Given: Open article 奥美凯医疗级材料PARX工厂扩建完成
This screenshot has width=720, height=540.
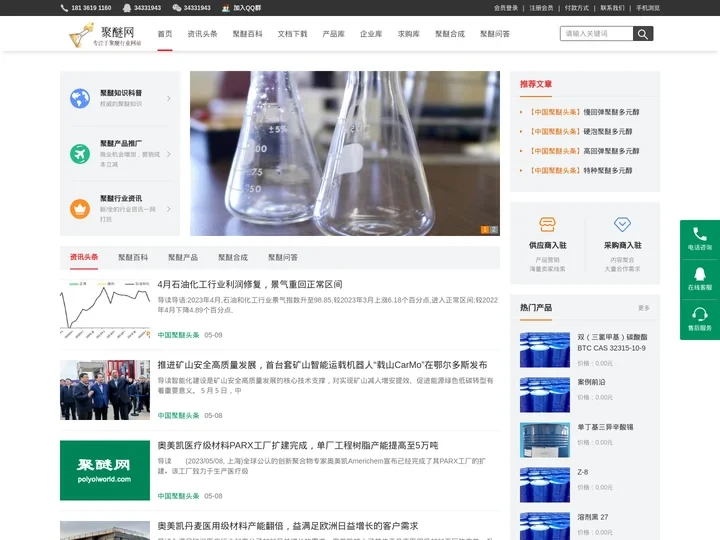Looking at the screenshot, I should 298,445.
